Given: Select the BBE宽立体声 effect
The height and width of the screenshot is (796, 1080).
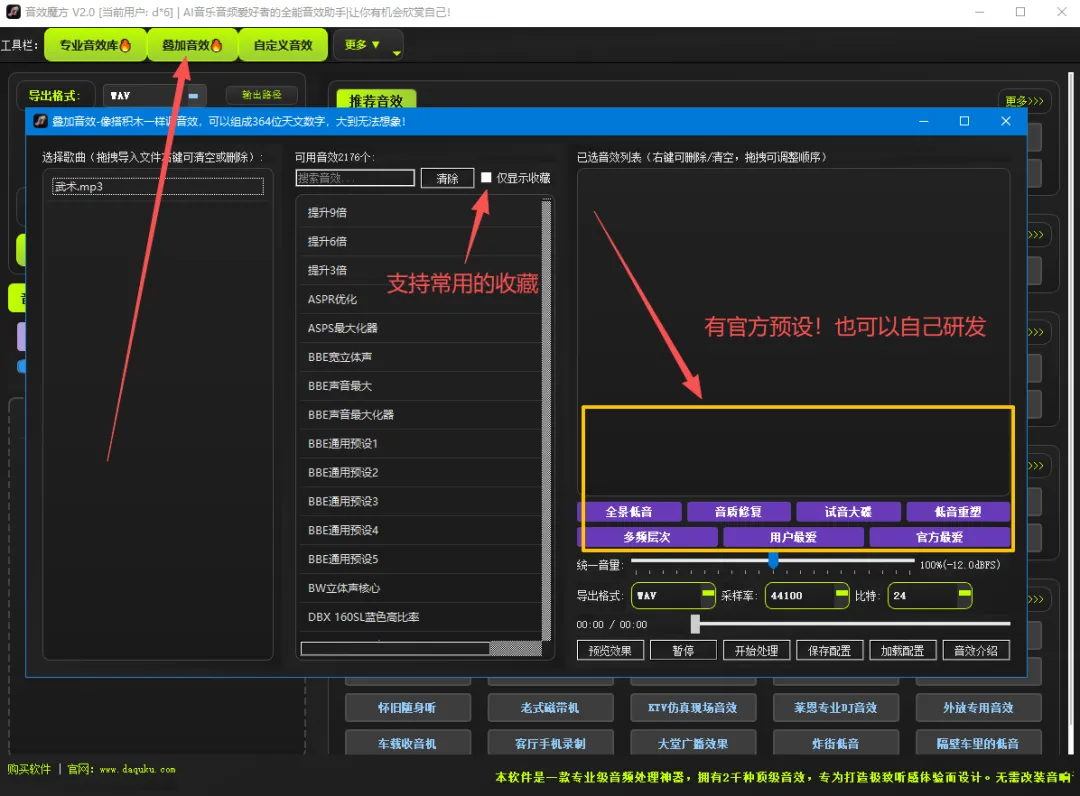Looking at the screenshot, I should click(420, 357).
